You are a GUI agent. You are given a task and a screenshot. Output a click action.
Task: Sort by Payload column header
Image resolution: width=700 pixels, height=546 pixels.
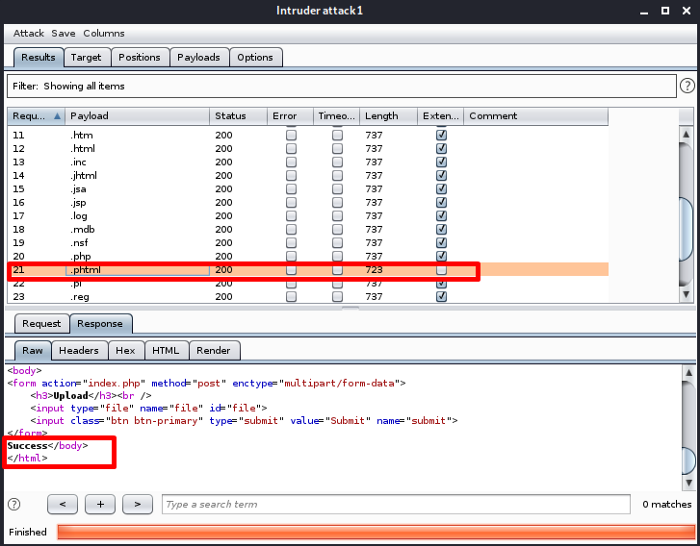coord(138,116)
